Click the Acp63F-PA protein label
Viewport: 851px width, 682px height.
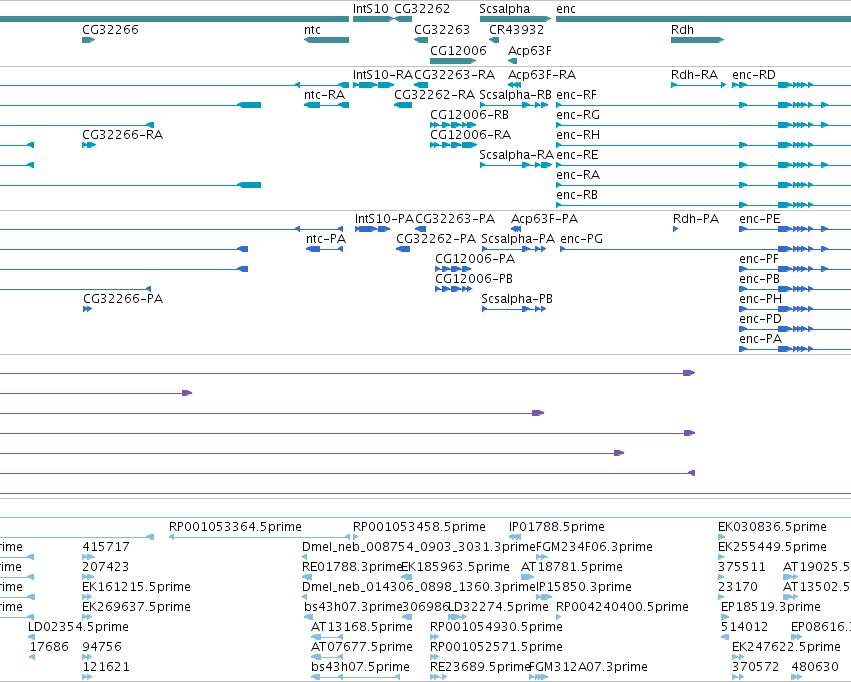coord(544,219)
